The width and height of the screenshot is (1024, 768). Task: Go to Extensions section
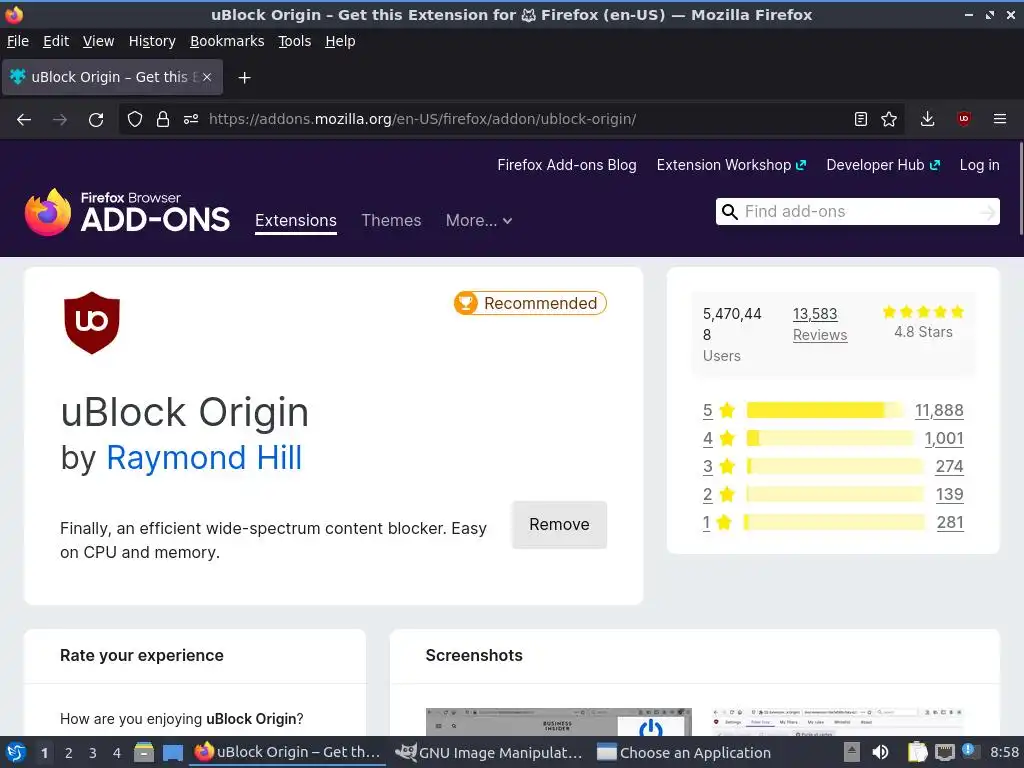296,221
